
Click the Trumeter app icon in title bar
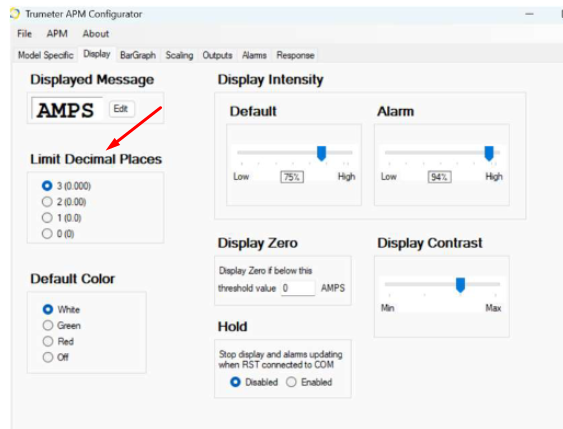pos(15,14)
